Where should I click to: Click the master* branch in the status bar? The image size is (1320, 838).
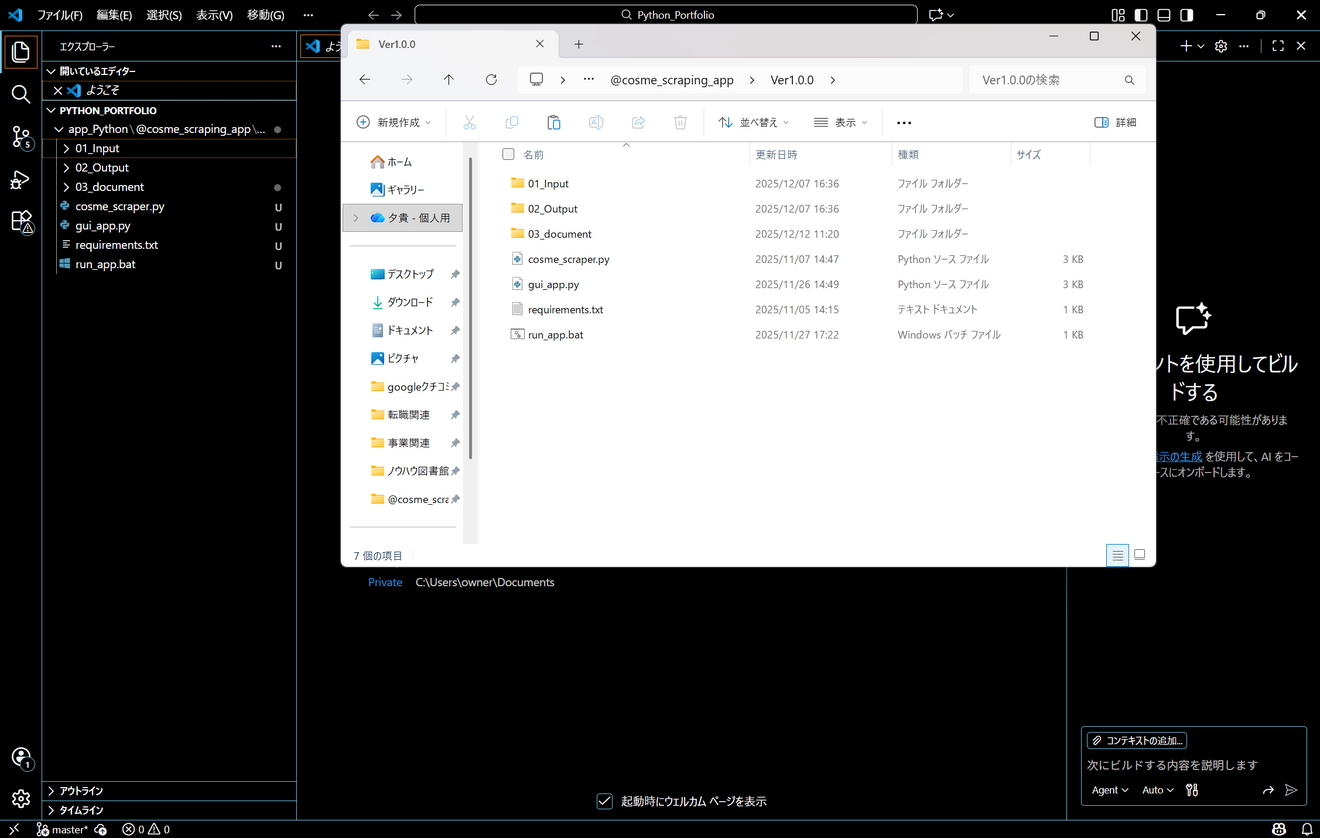pos(62,829)
